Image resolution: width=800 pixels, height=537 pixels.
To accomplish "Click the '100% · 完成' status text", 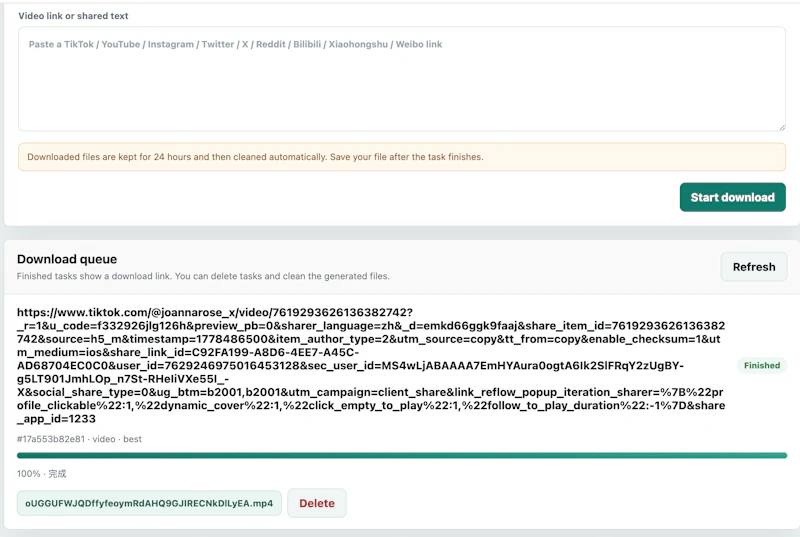I will point(41,474).
